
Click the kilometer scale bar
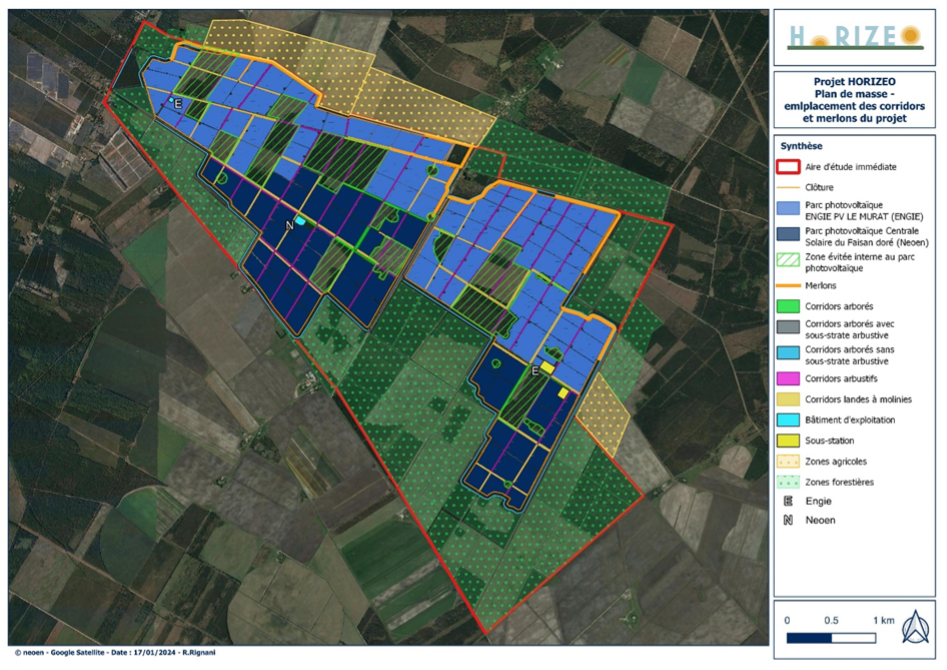click(832, 637)
